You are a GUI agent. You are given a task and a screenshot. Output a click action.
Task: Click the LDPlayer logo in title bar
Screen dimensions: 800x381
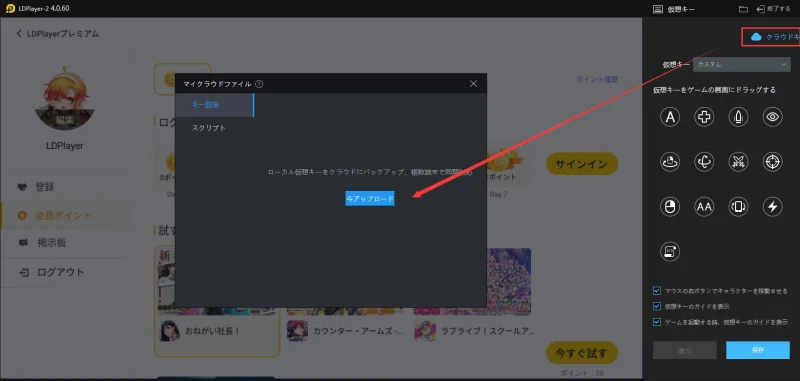[10, 9]
